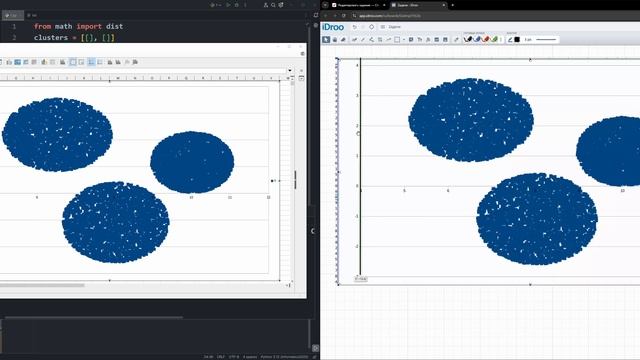This screenshot has width=640, height=360.
Task: Pick the red pen preset in iDroo
Action: [486, 40]
